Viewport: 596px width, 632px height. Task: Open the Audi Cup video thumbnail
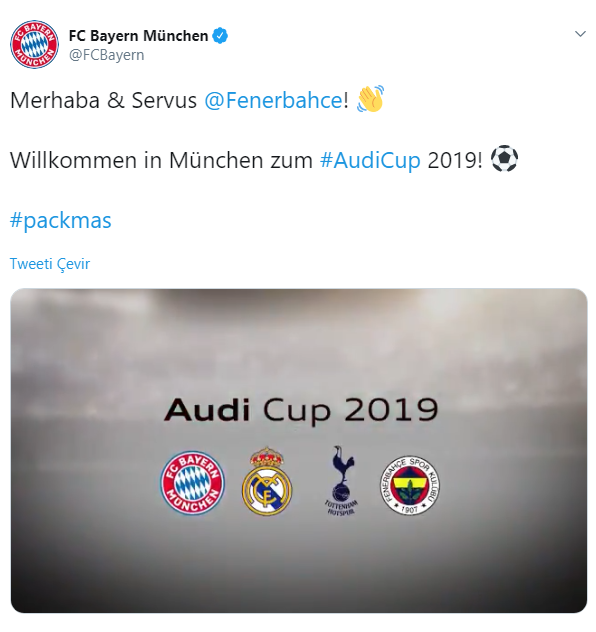click(299, 451)
